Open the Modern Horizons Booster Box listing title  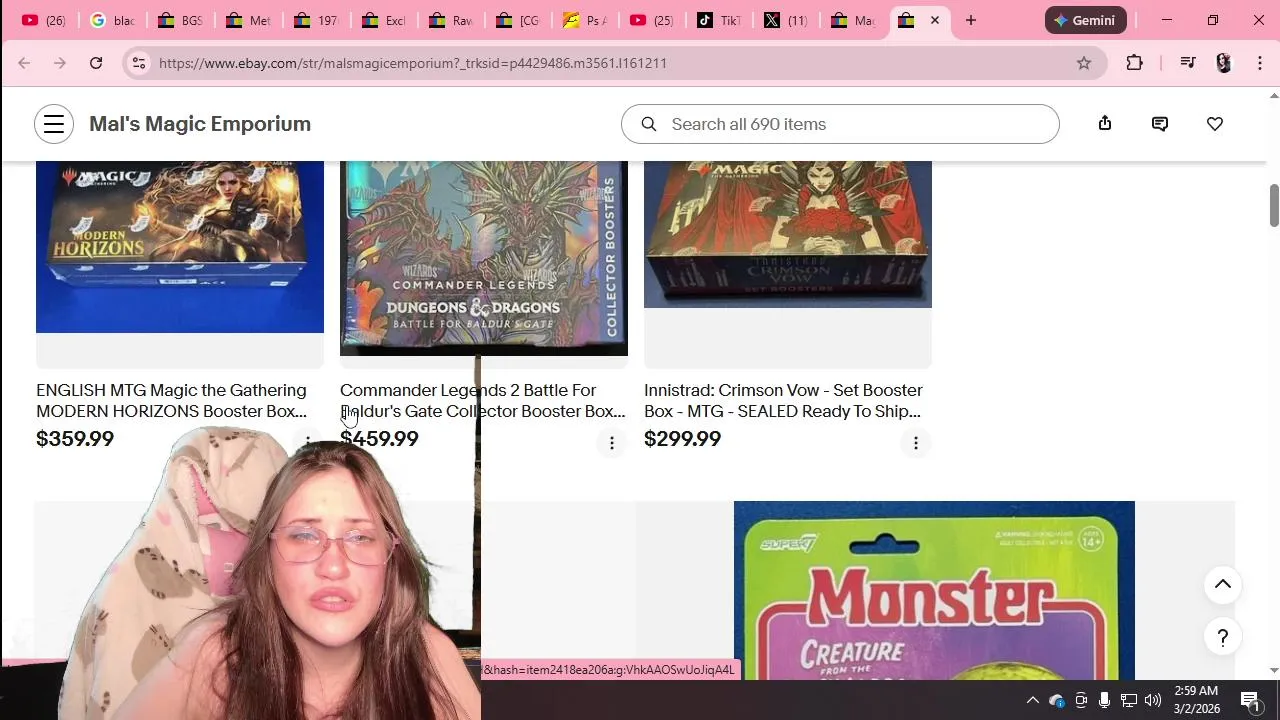coord(172,401)
